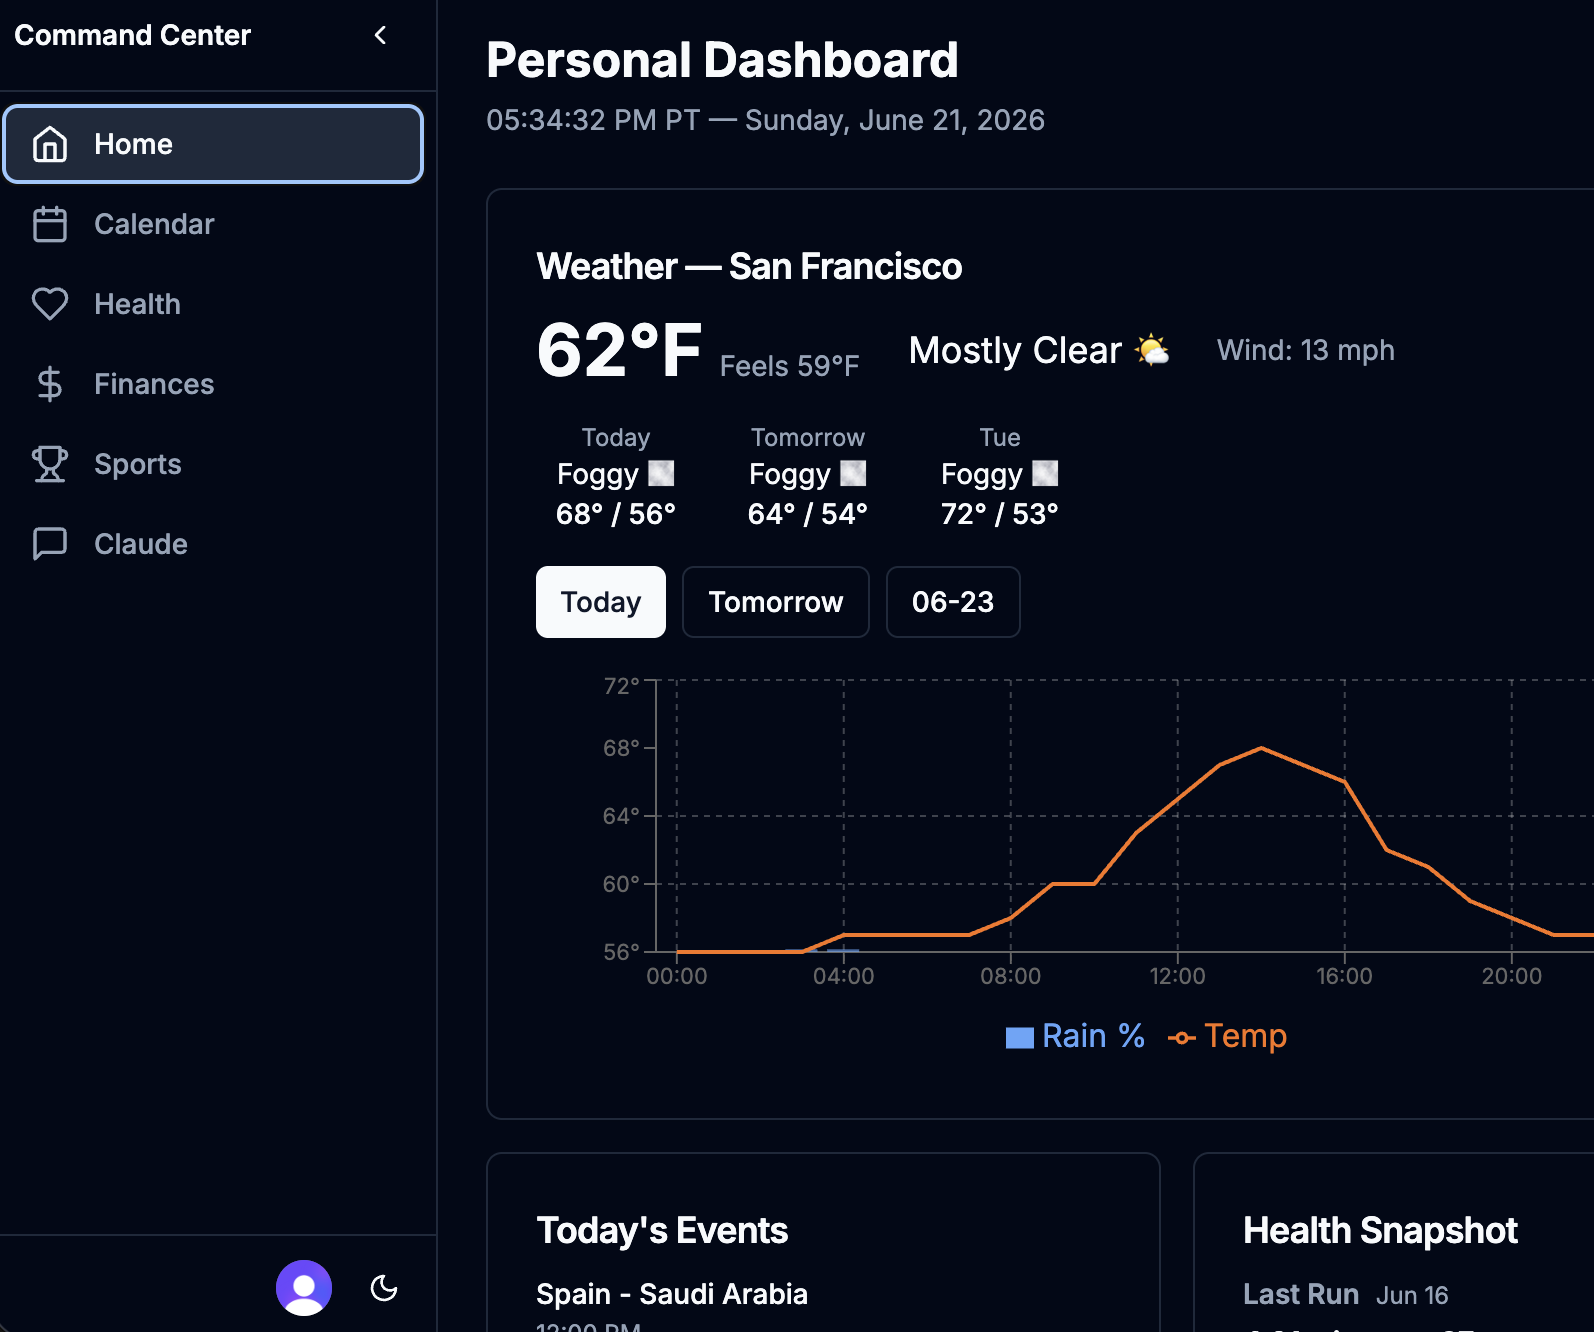Click the Today's Events heading
1594x1332 pixels.
(x=662, y=1231)
